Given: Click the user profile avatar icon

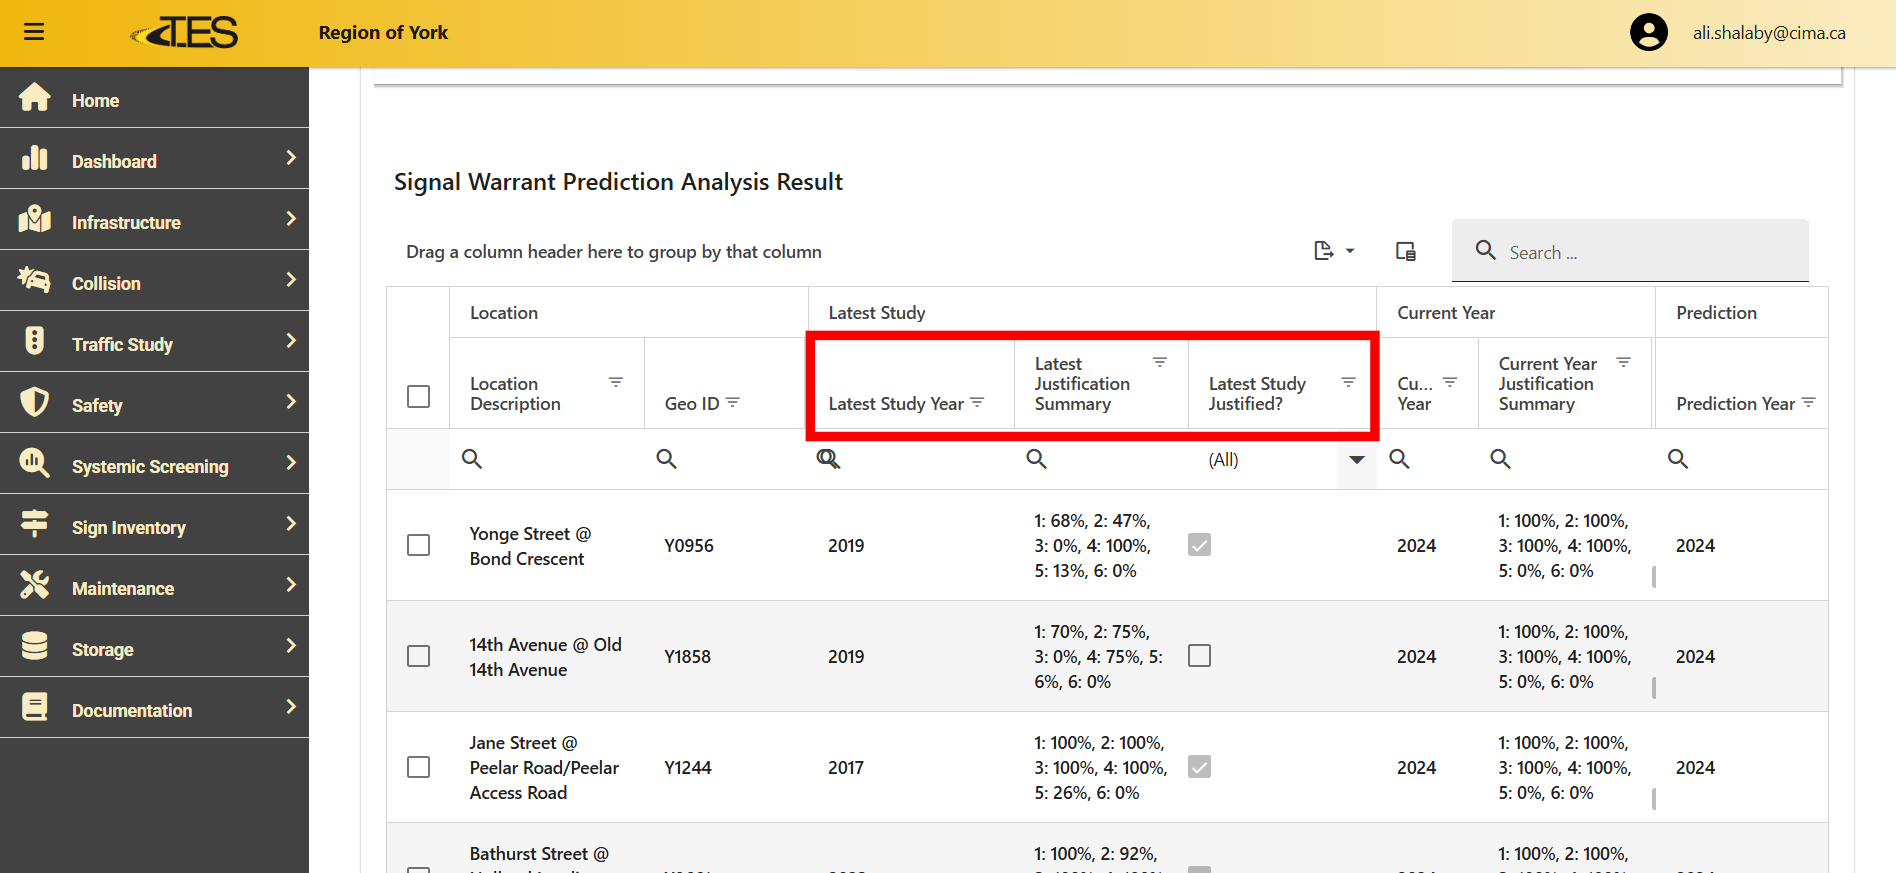Looking at the screenshot, I should tap(1648, 32).
